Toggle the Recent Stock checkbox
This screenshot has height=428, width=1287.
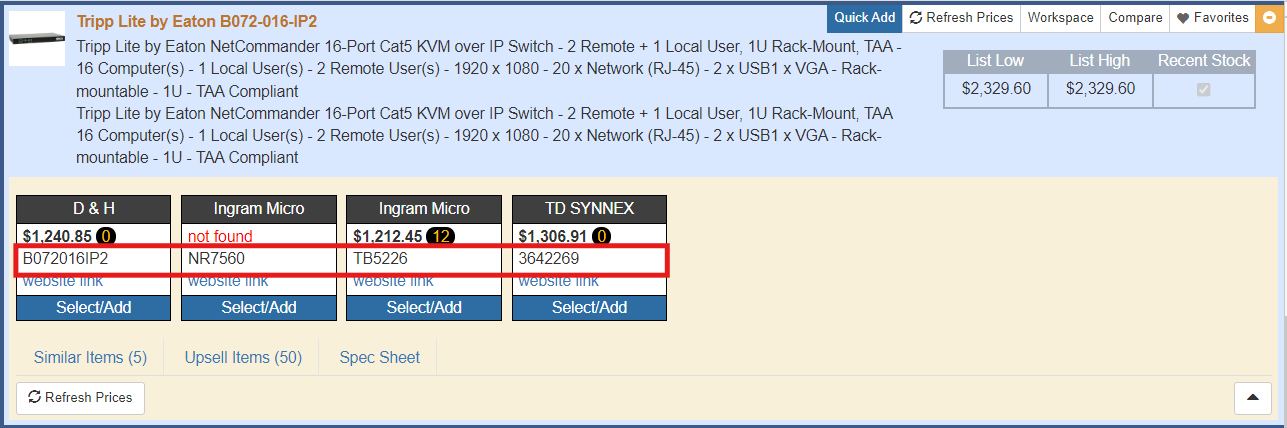click(1203, 89)
